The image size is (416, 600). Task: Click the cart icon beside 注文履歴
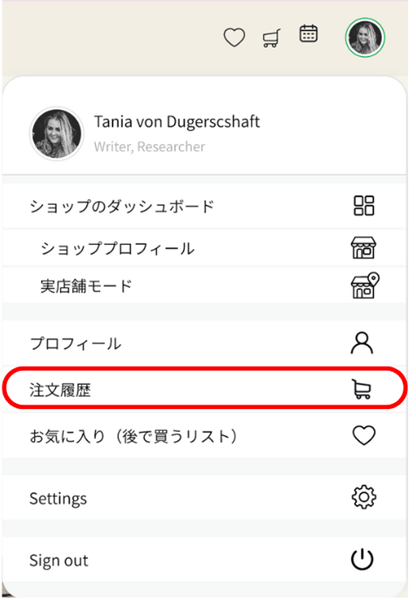(x=361, y=390)
